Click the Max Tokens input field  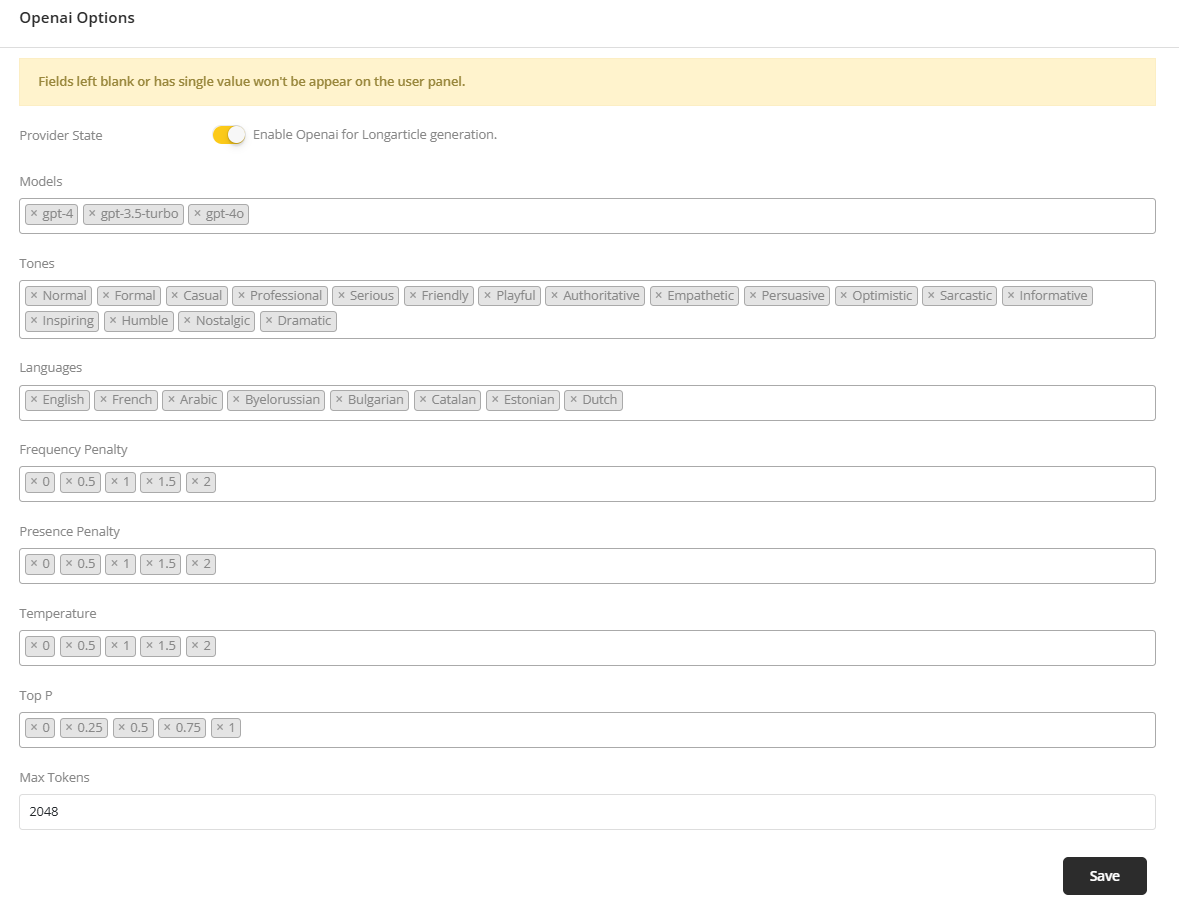tap(587, 812)
